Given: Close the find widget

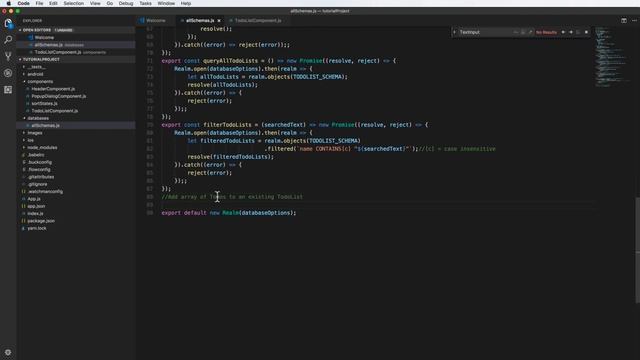Looking at the screenshot, I should [x=587, y=32].
